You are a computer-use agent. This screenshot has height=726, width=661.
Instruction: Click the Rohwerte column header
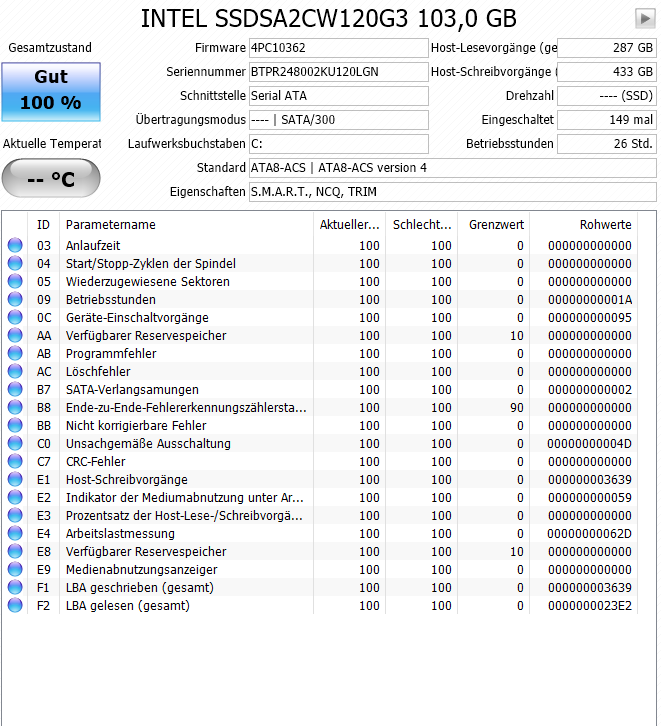pyautogui.click(x=584, y=225)
